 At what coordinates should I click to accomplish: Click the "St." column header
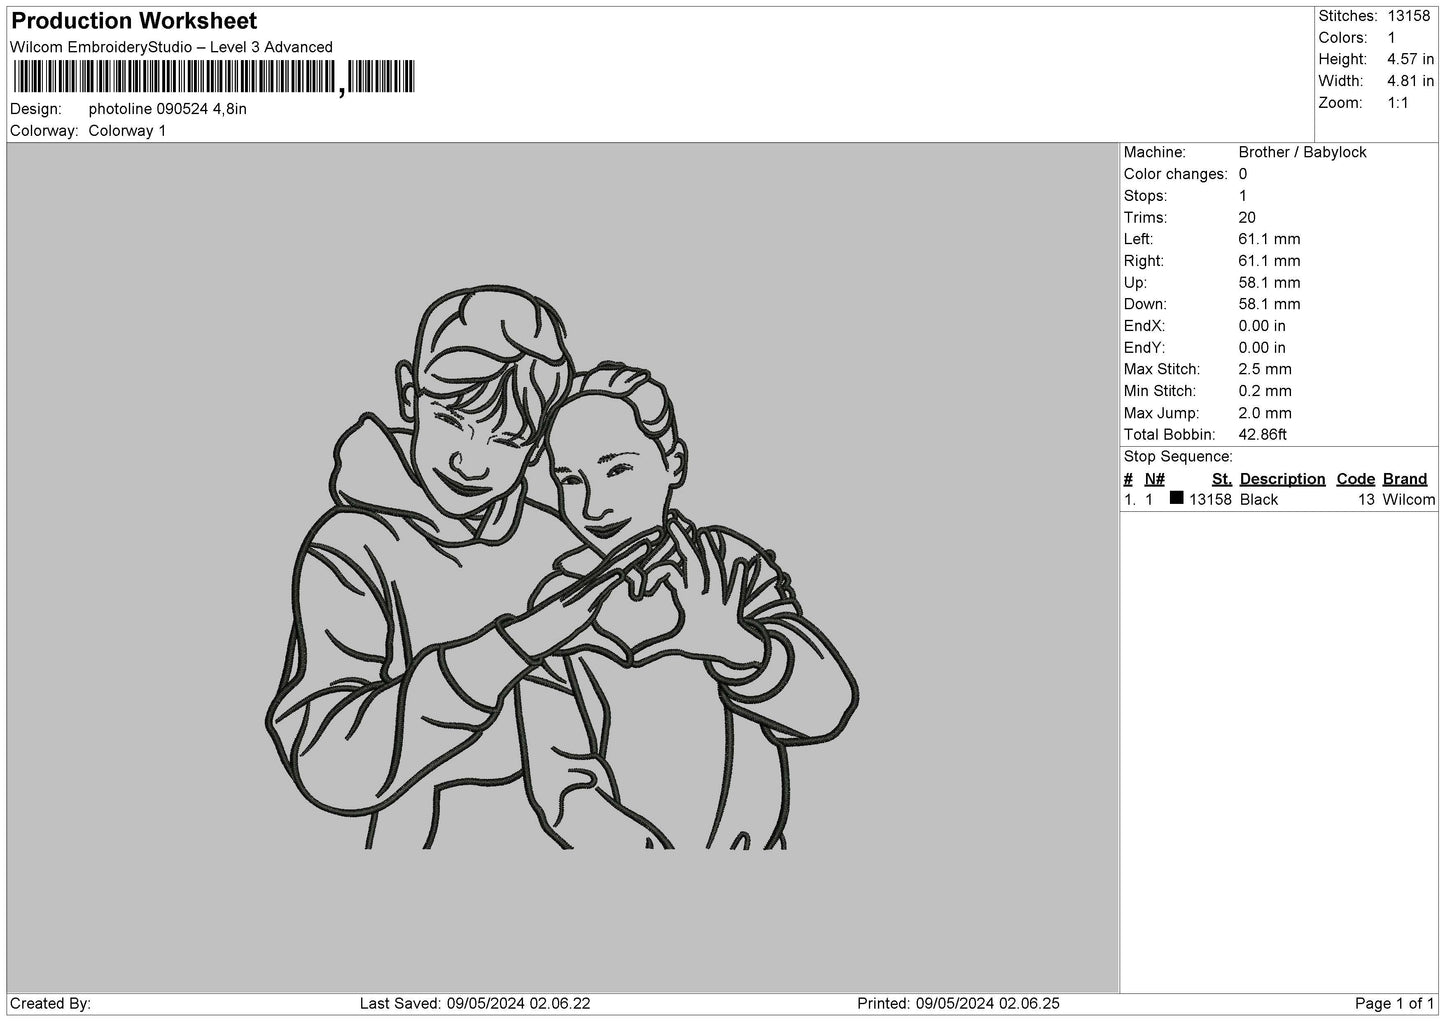point(1222,479)
